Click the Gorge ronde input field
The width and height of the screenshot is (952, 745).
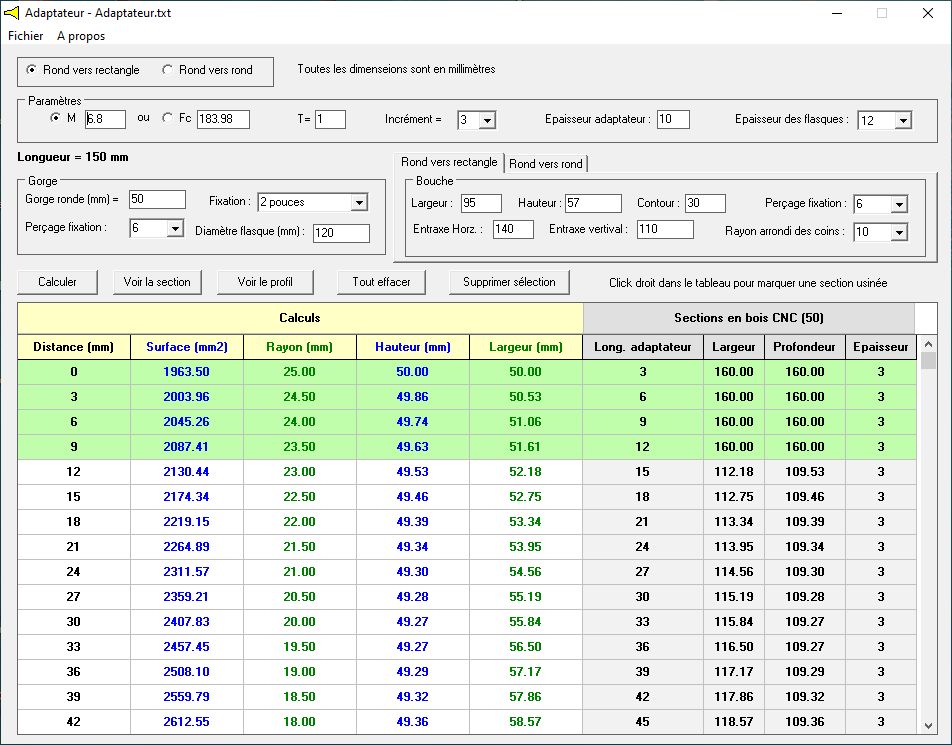(x=157, y=199)
